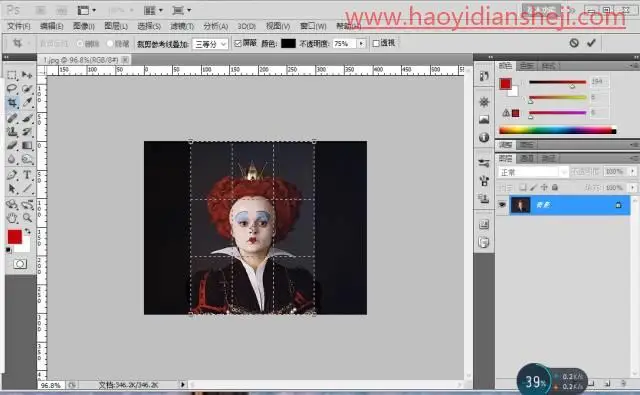Select the Brush tool

click(x=27, y=118)
